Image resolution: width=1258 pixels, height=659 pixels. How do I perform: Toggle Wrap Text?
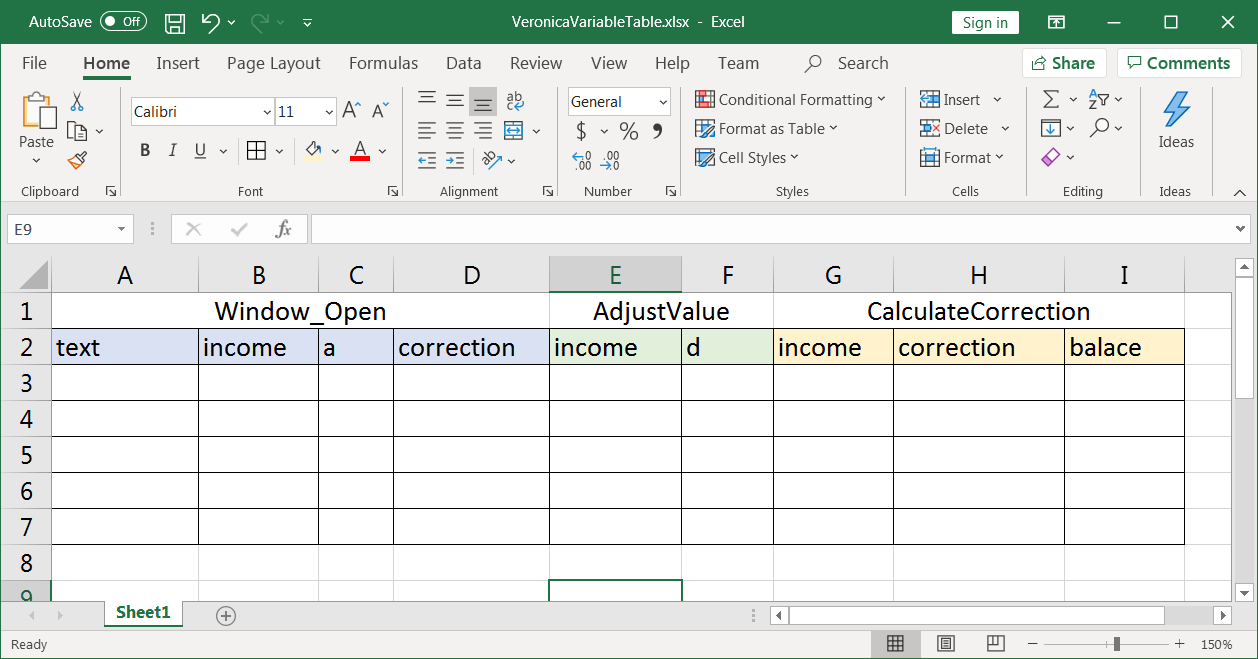coord(515,101)
